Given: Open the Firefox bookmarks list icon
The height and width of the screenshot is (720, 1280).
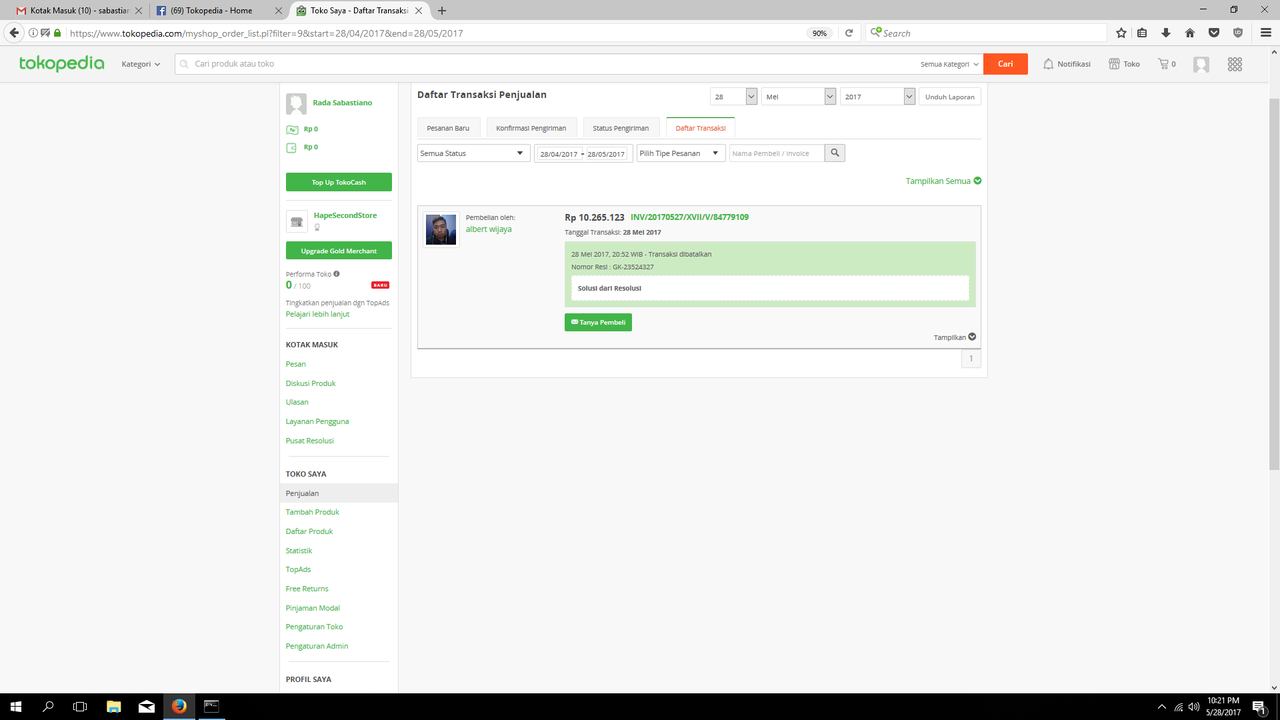Looking at the screenshot, I should tap(1143, 33).
